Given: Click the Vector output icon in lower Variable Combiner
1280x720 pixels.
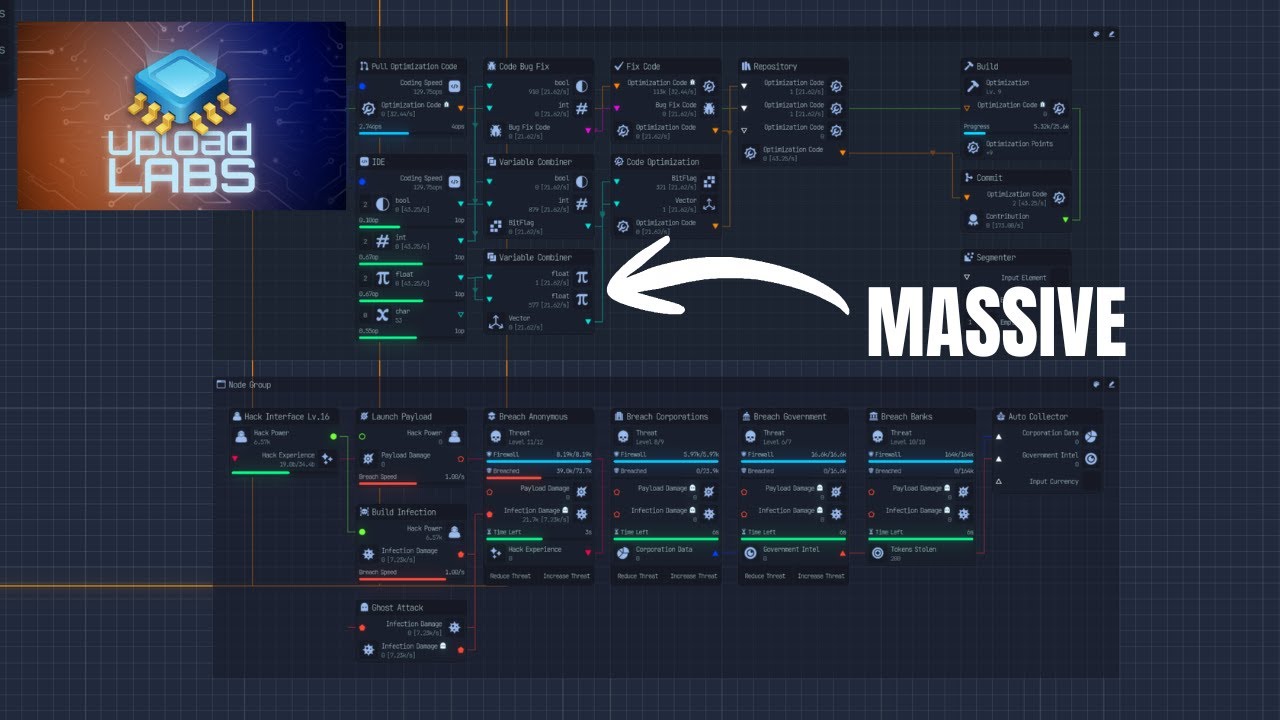Looking at the screenshot, I should (497, 321).
